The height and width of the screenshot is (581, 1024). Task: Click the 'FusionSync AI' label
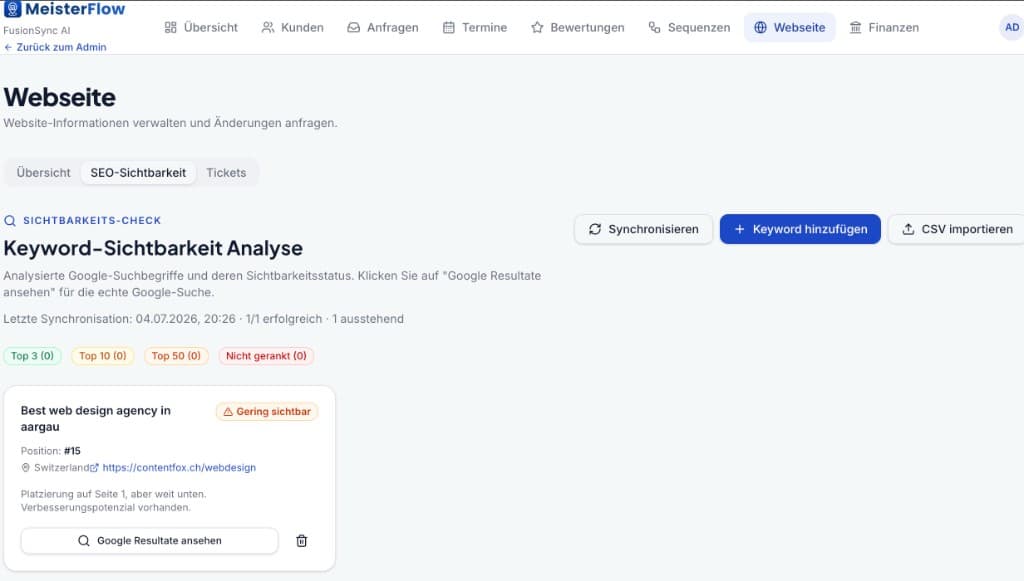(37, 30)
